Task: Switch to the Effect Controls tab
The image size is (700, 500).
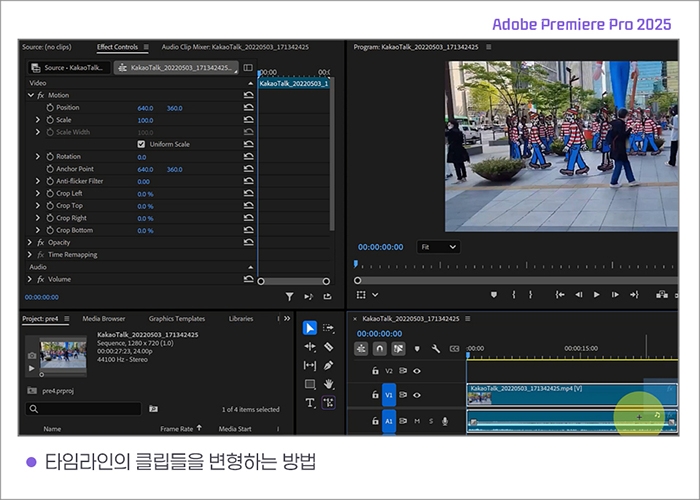Action: 117,47
